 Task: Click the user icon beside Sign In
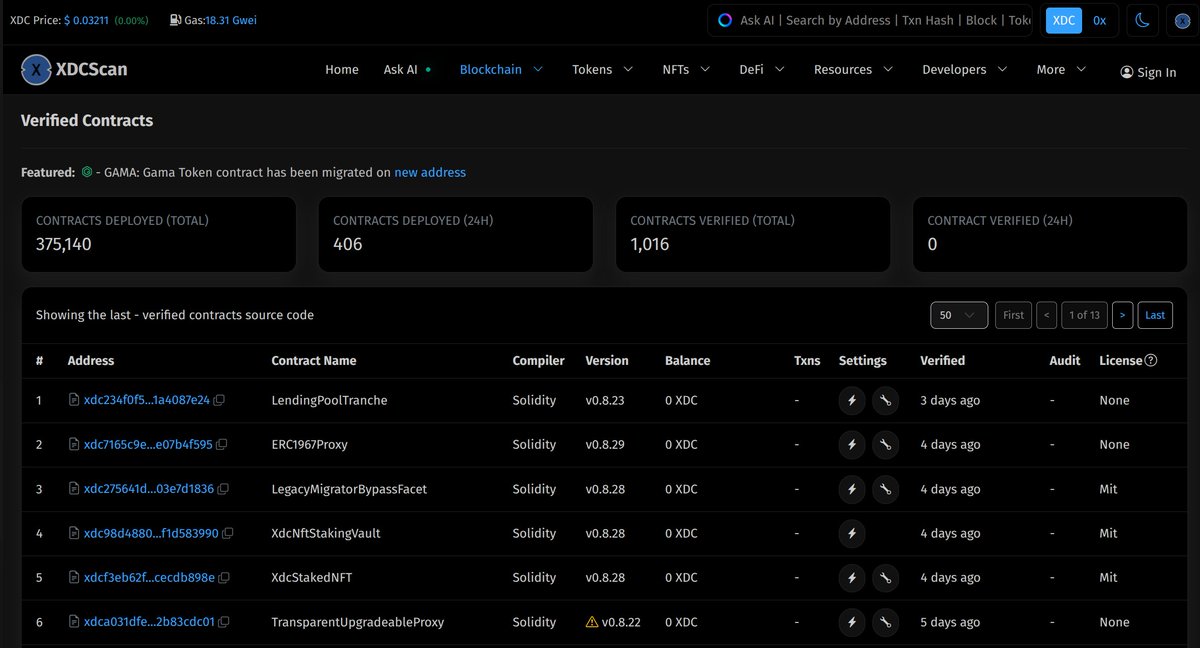[x=1127, y=72]
